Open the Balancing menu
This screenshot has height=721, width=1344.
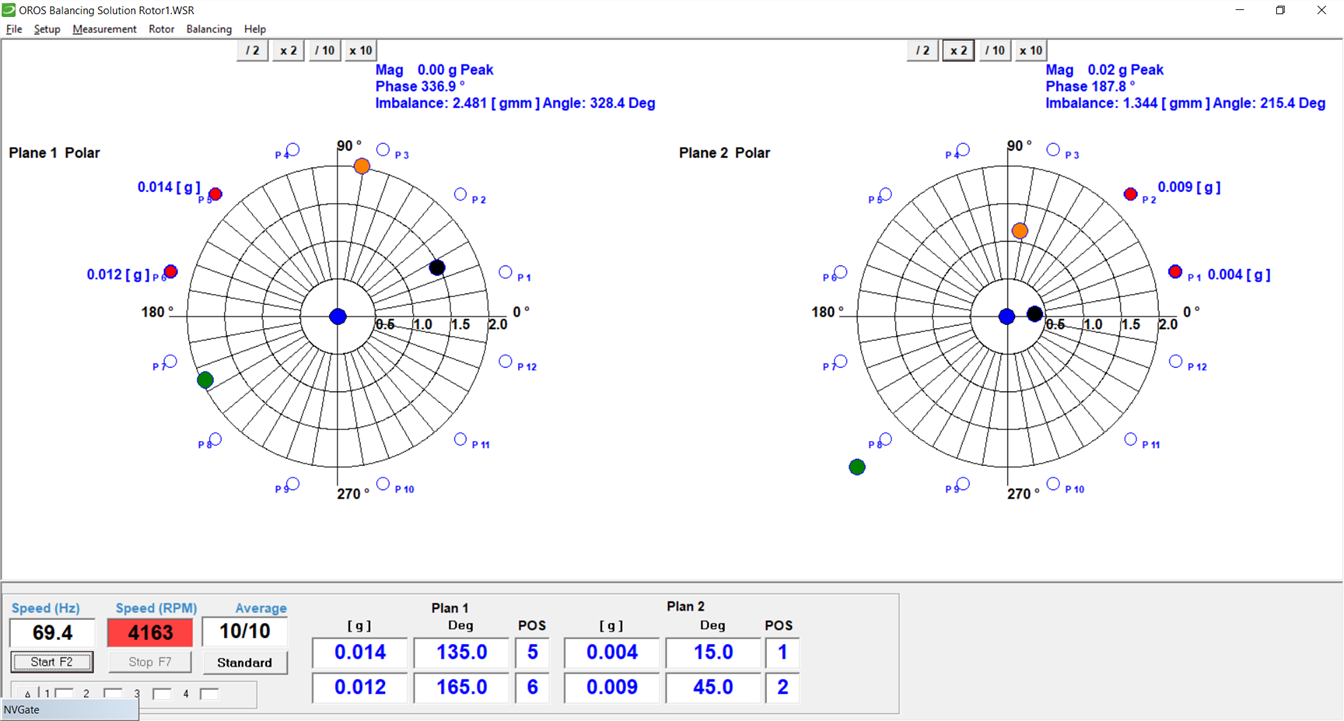coord(209,29)
